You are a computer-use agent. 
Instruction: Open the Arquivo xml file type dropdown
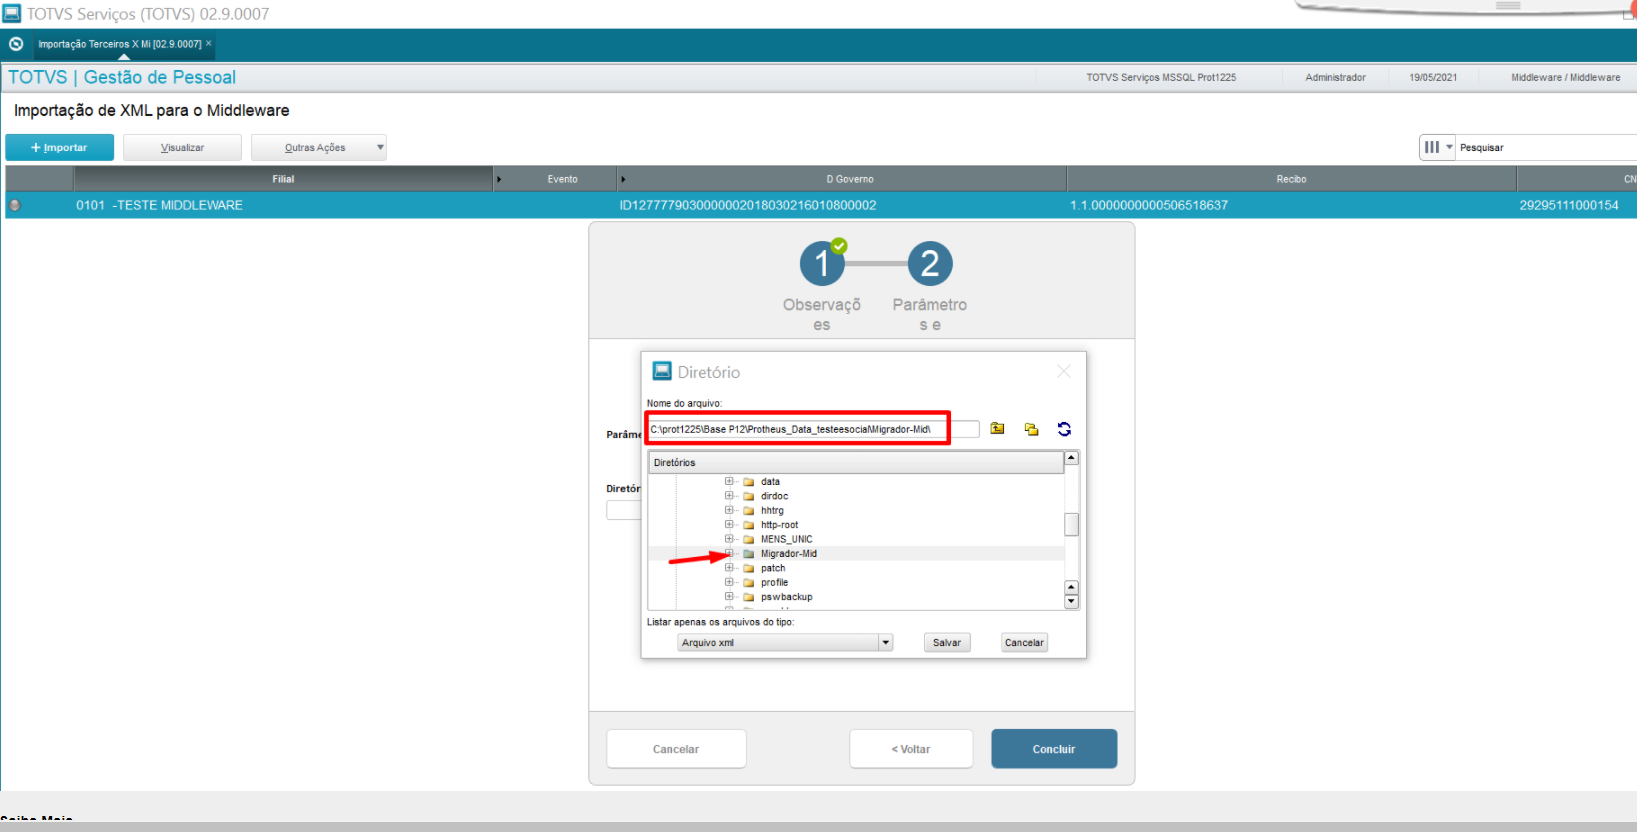point(885,643)
